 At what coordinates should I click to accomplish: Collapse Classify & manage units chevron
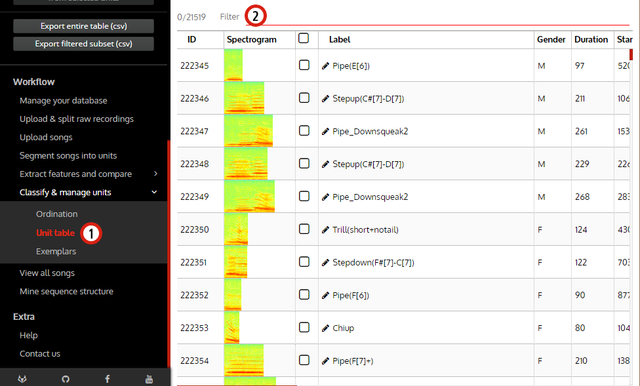coord(154,192)
